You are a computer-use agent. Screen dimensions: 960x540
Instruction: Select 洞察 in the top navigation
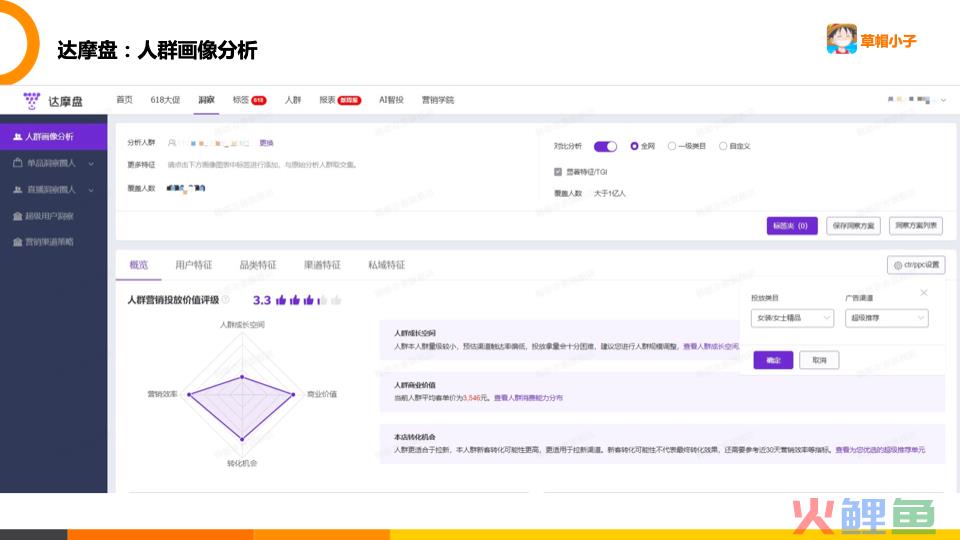(206, 100)
